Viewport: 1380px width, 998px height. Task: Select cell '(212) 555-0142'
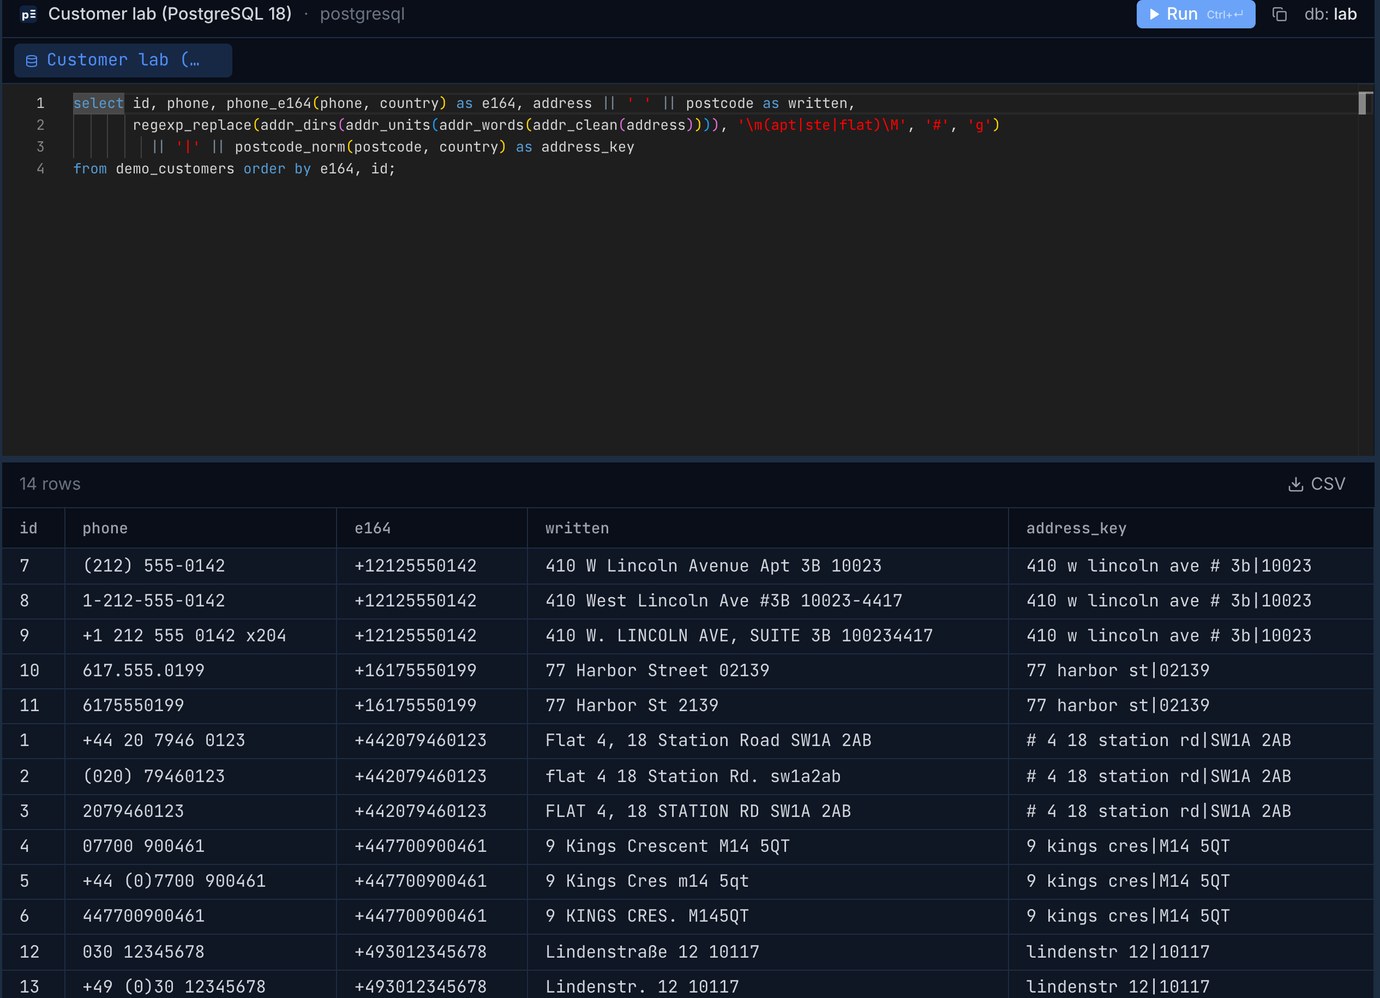(200, 566)
